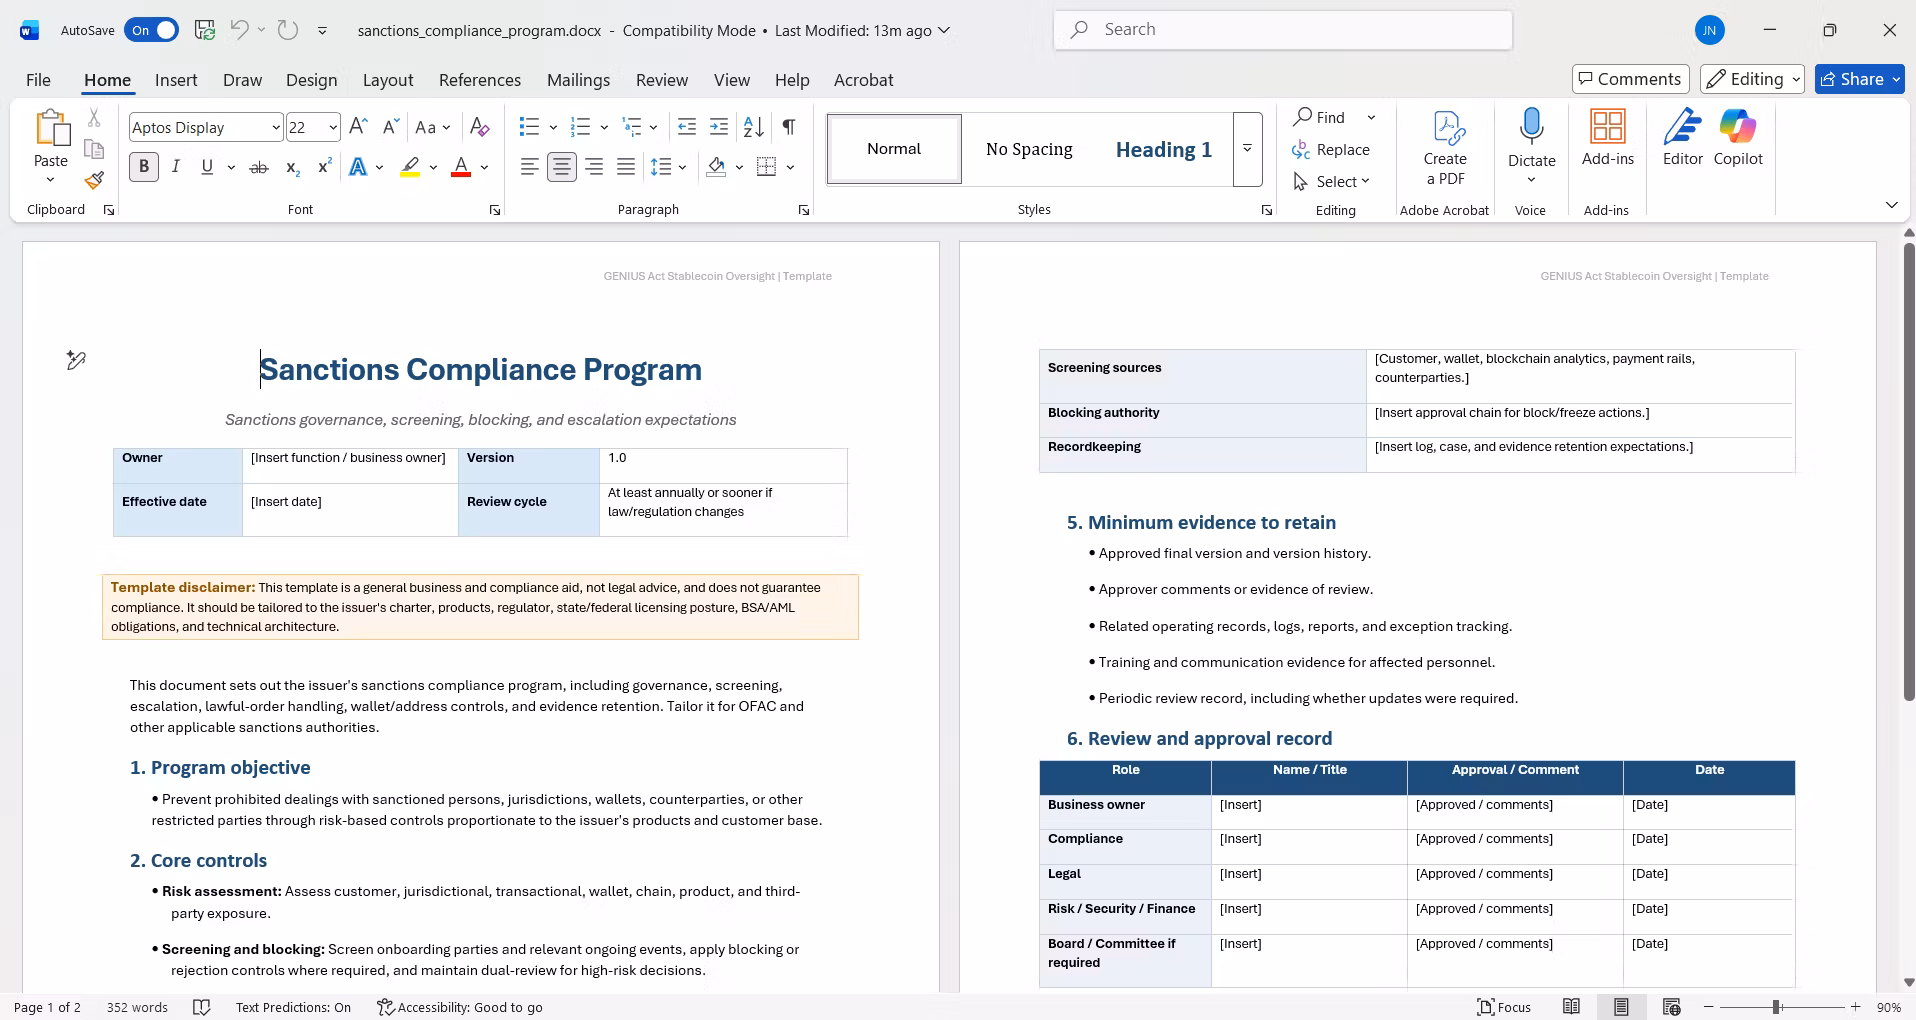The height and width of the screenshot is (1020, 1916).
Task: Apply subscript formatting
Action: 292,167
